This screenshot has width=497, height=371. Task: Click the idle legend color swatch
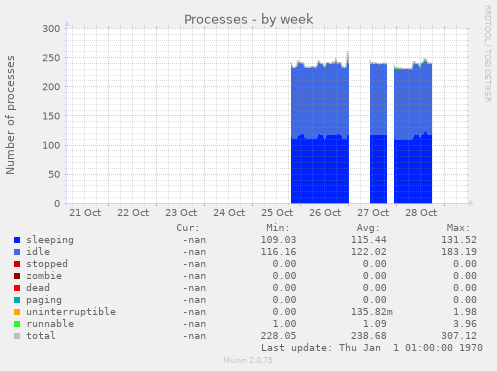click(17, 252)
